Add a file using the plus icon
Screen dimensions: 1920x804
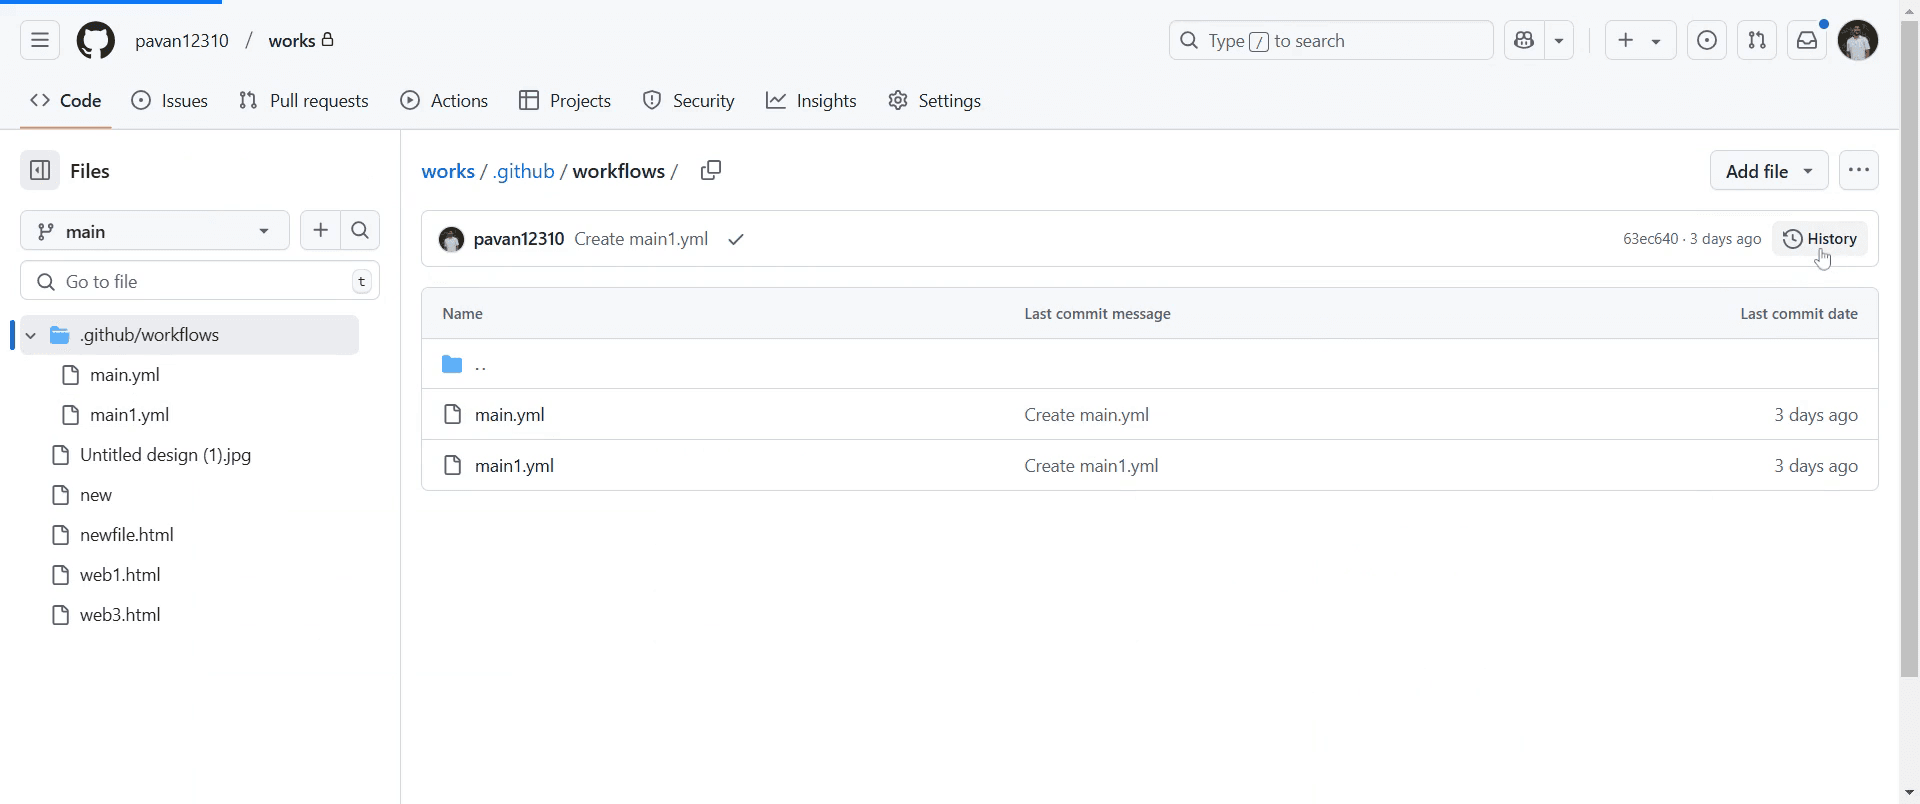(320, 231)
